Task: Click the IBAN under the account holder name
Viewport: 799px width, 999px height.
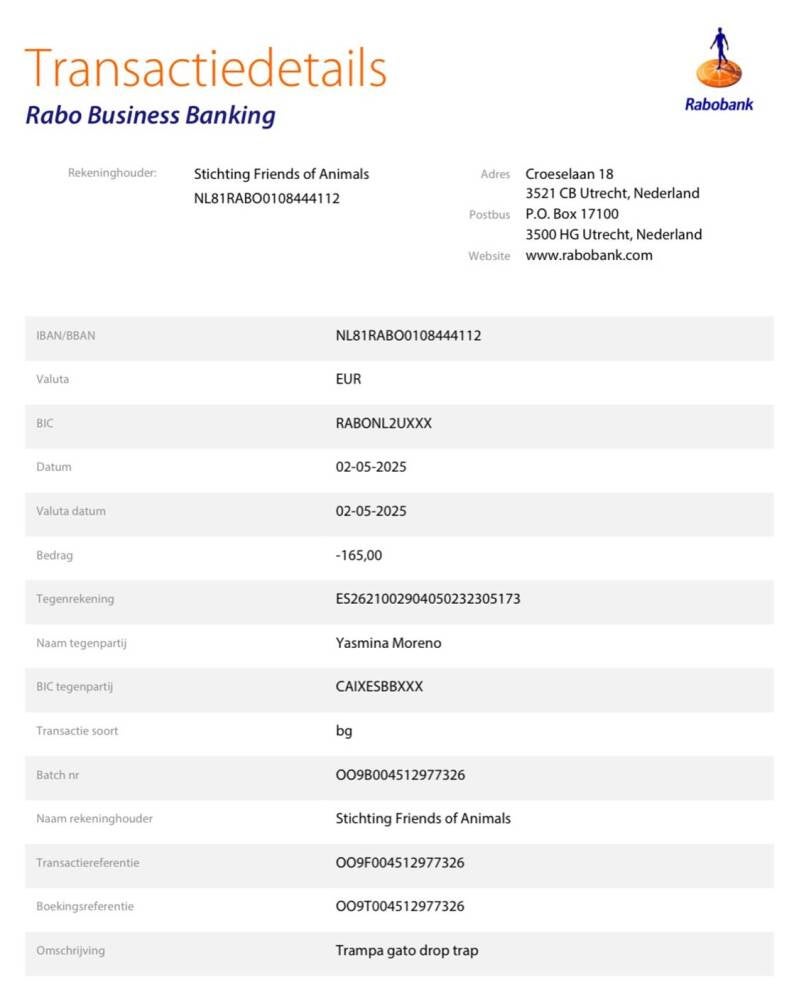Action: [266, 198]
